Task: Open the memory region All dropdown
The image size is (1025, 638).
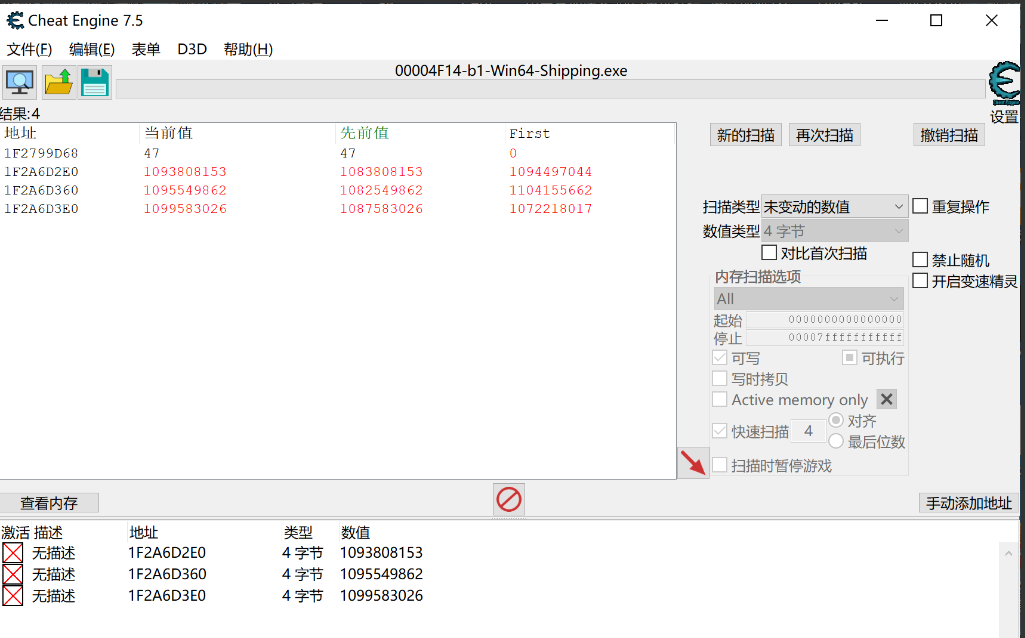Action: [x=808, y=299]
